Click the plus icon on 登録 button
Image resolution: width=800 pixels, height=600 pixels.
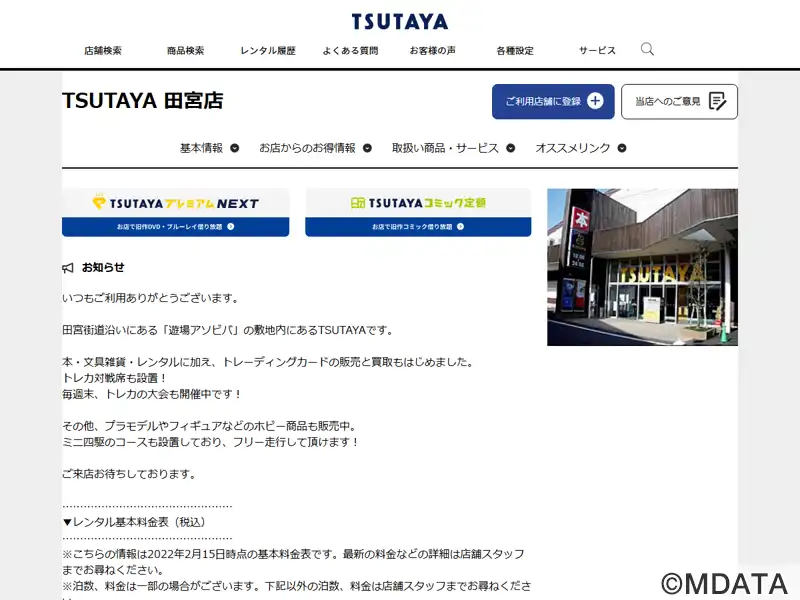pyautogui.click(x=595, y=101)
